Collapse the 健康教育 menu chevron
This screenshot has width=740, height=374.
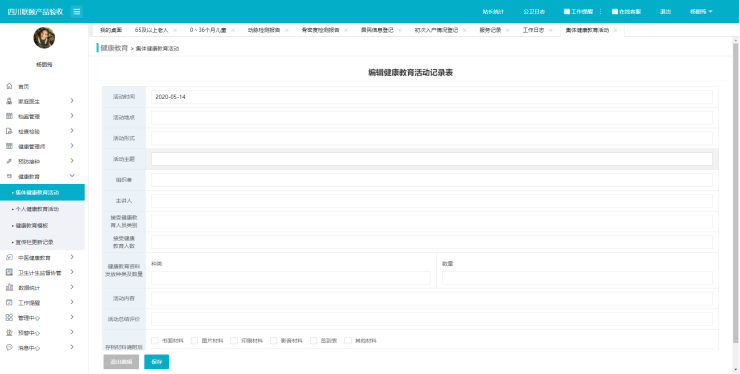point(72,176)
